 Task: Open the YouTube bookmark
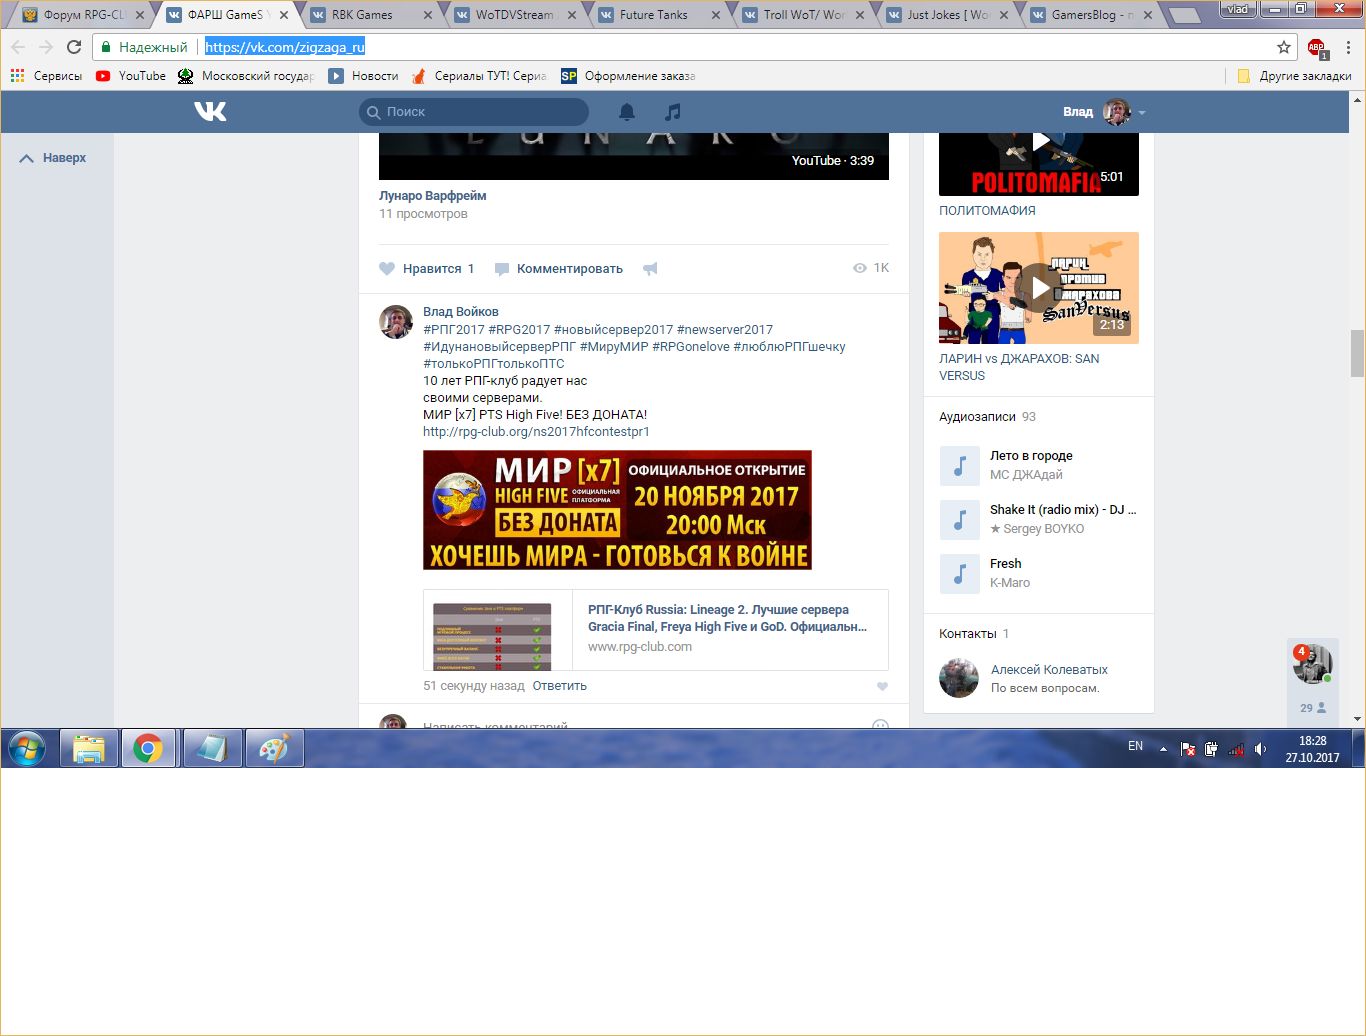point(131,76)
